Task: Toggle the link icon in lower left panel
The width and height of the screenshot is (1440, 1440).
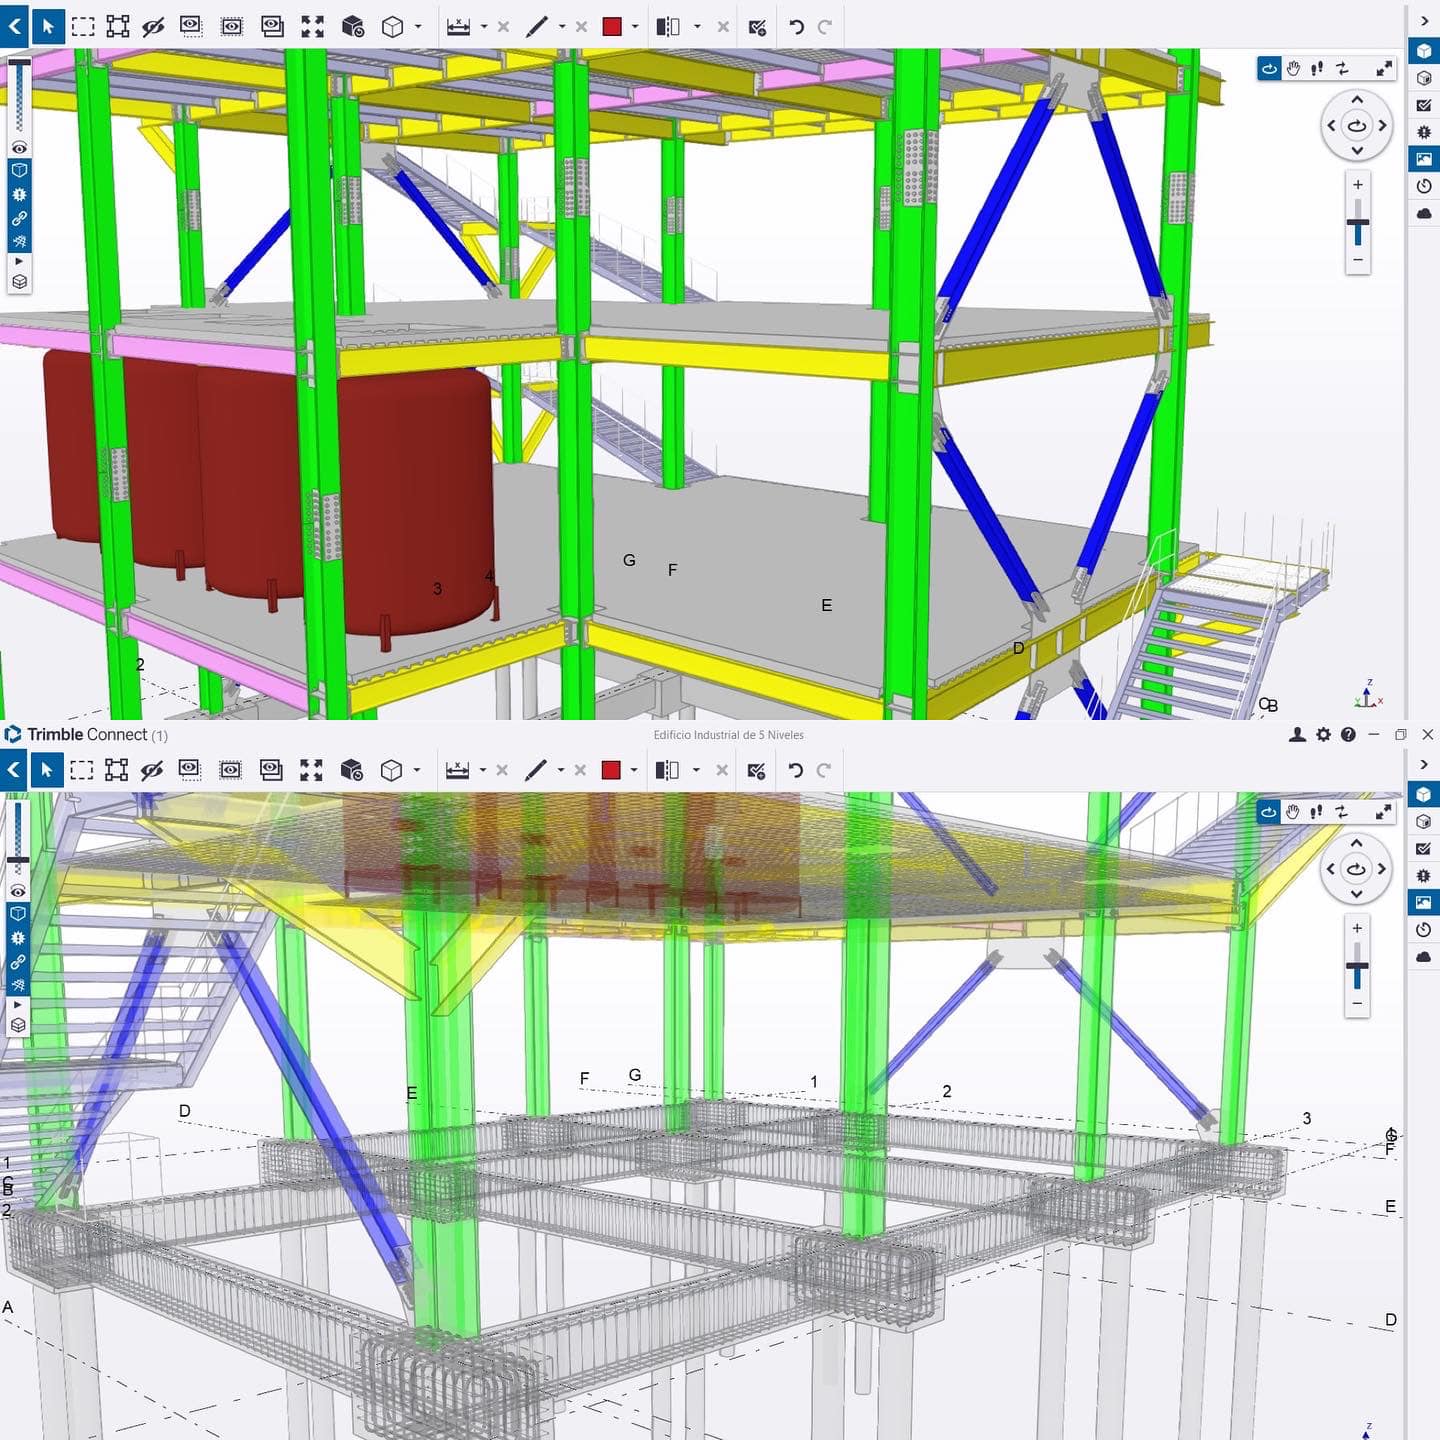Action: pos(18,962)
